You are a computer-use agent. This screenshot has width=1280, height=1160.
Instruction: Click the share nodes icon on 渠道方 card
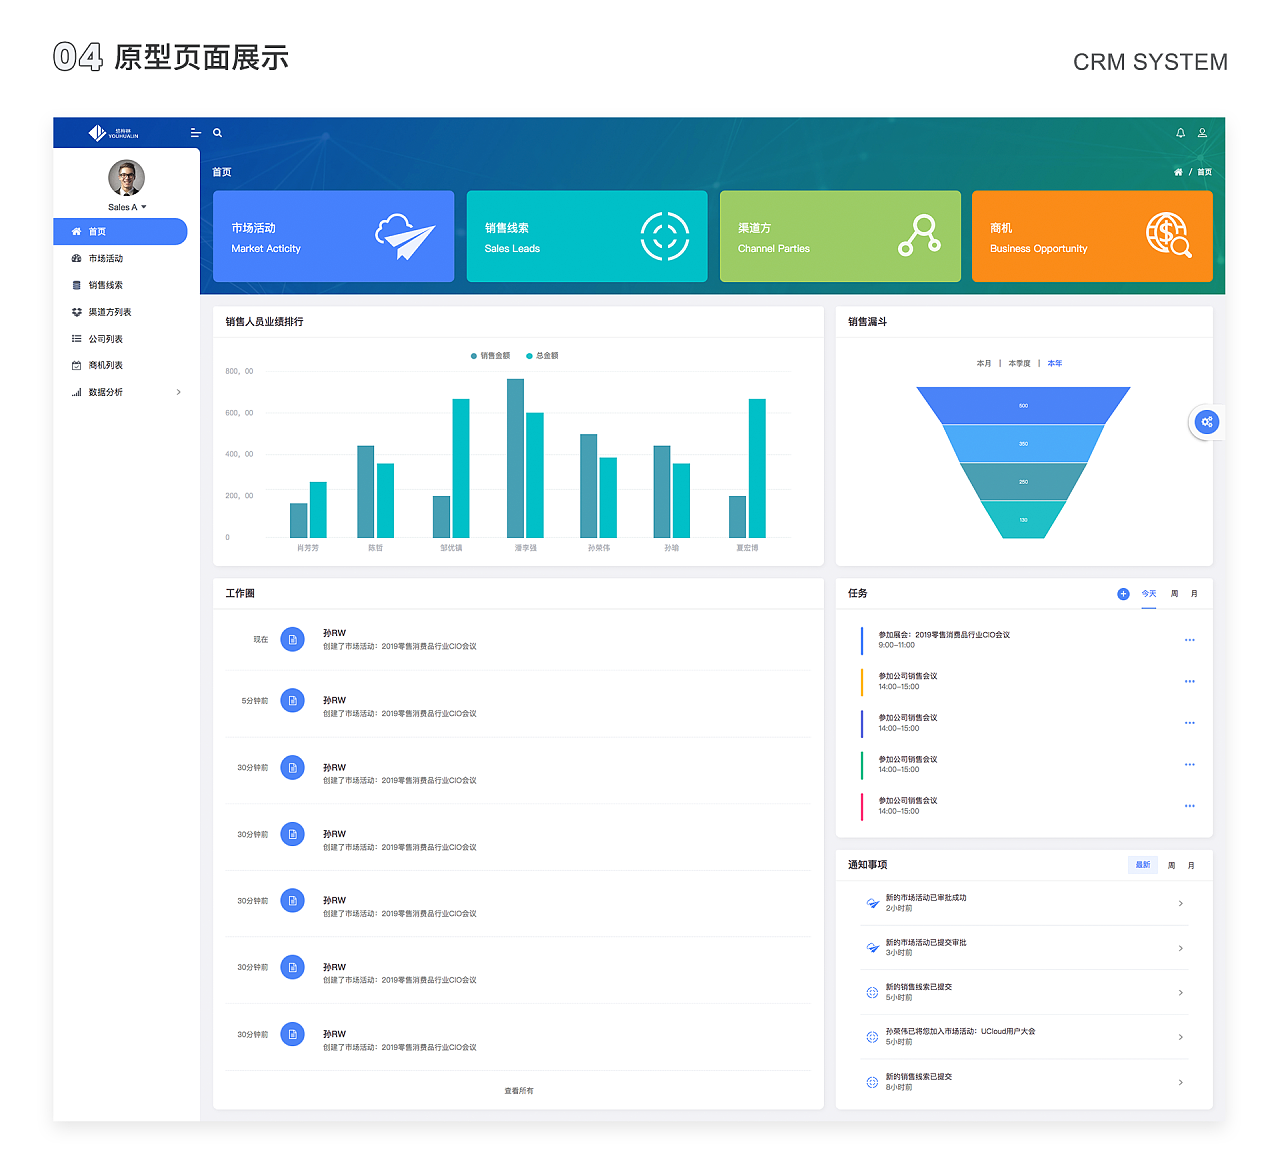point(919,236)
